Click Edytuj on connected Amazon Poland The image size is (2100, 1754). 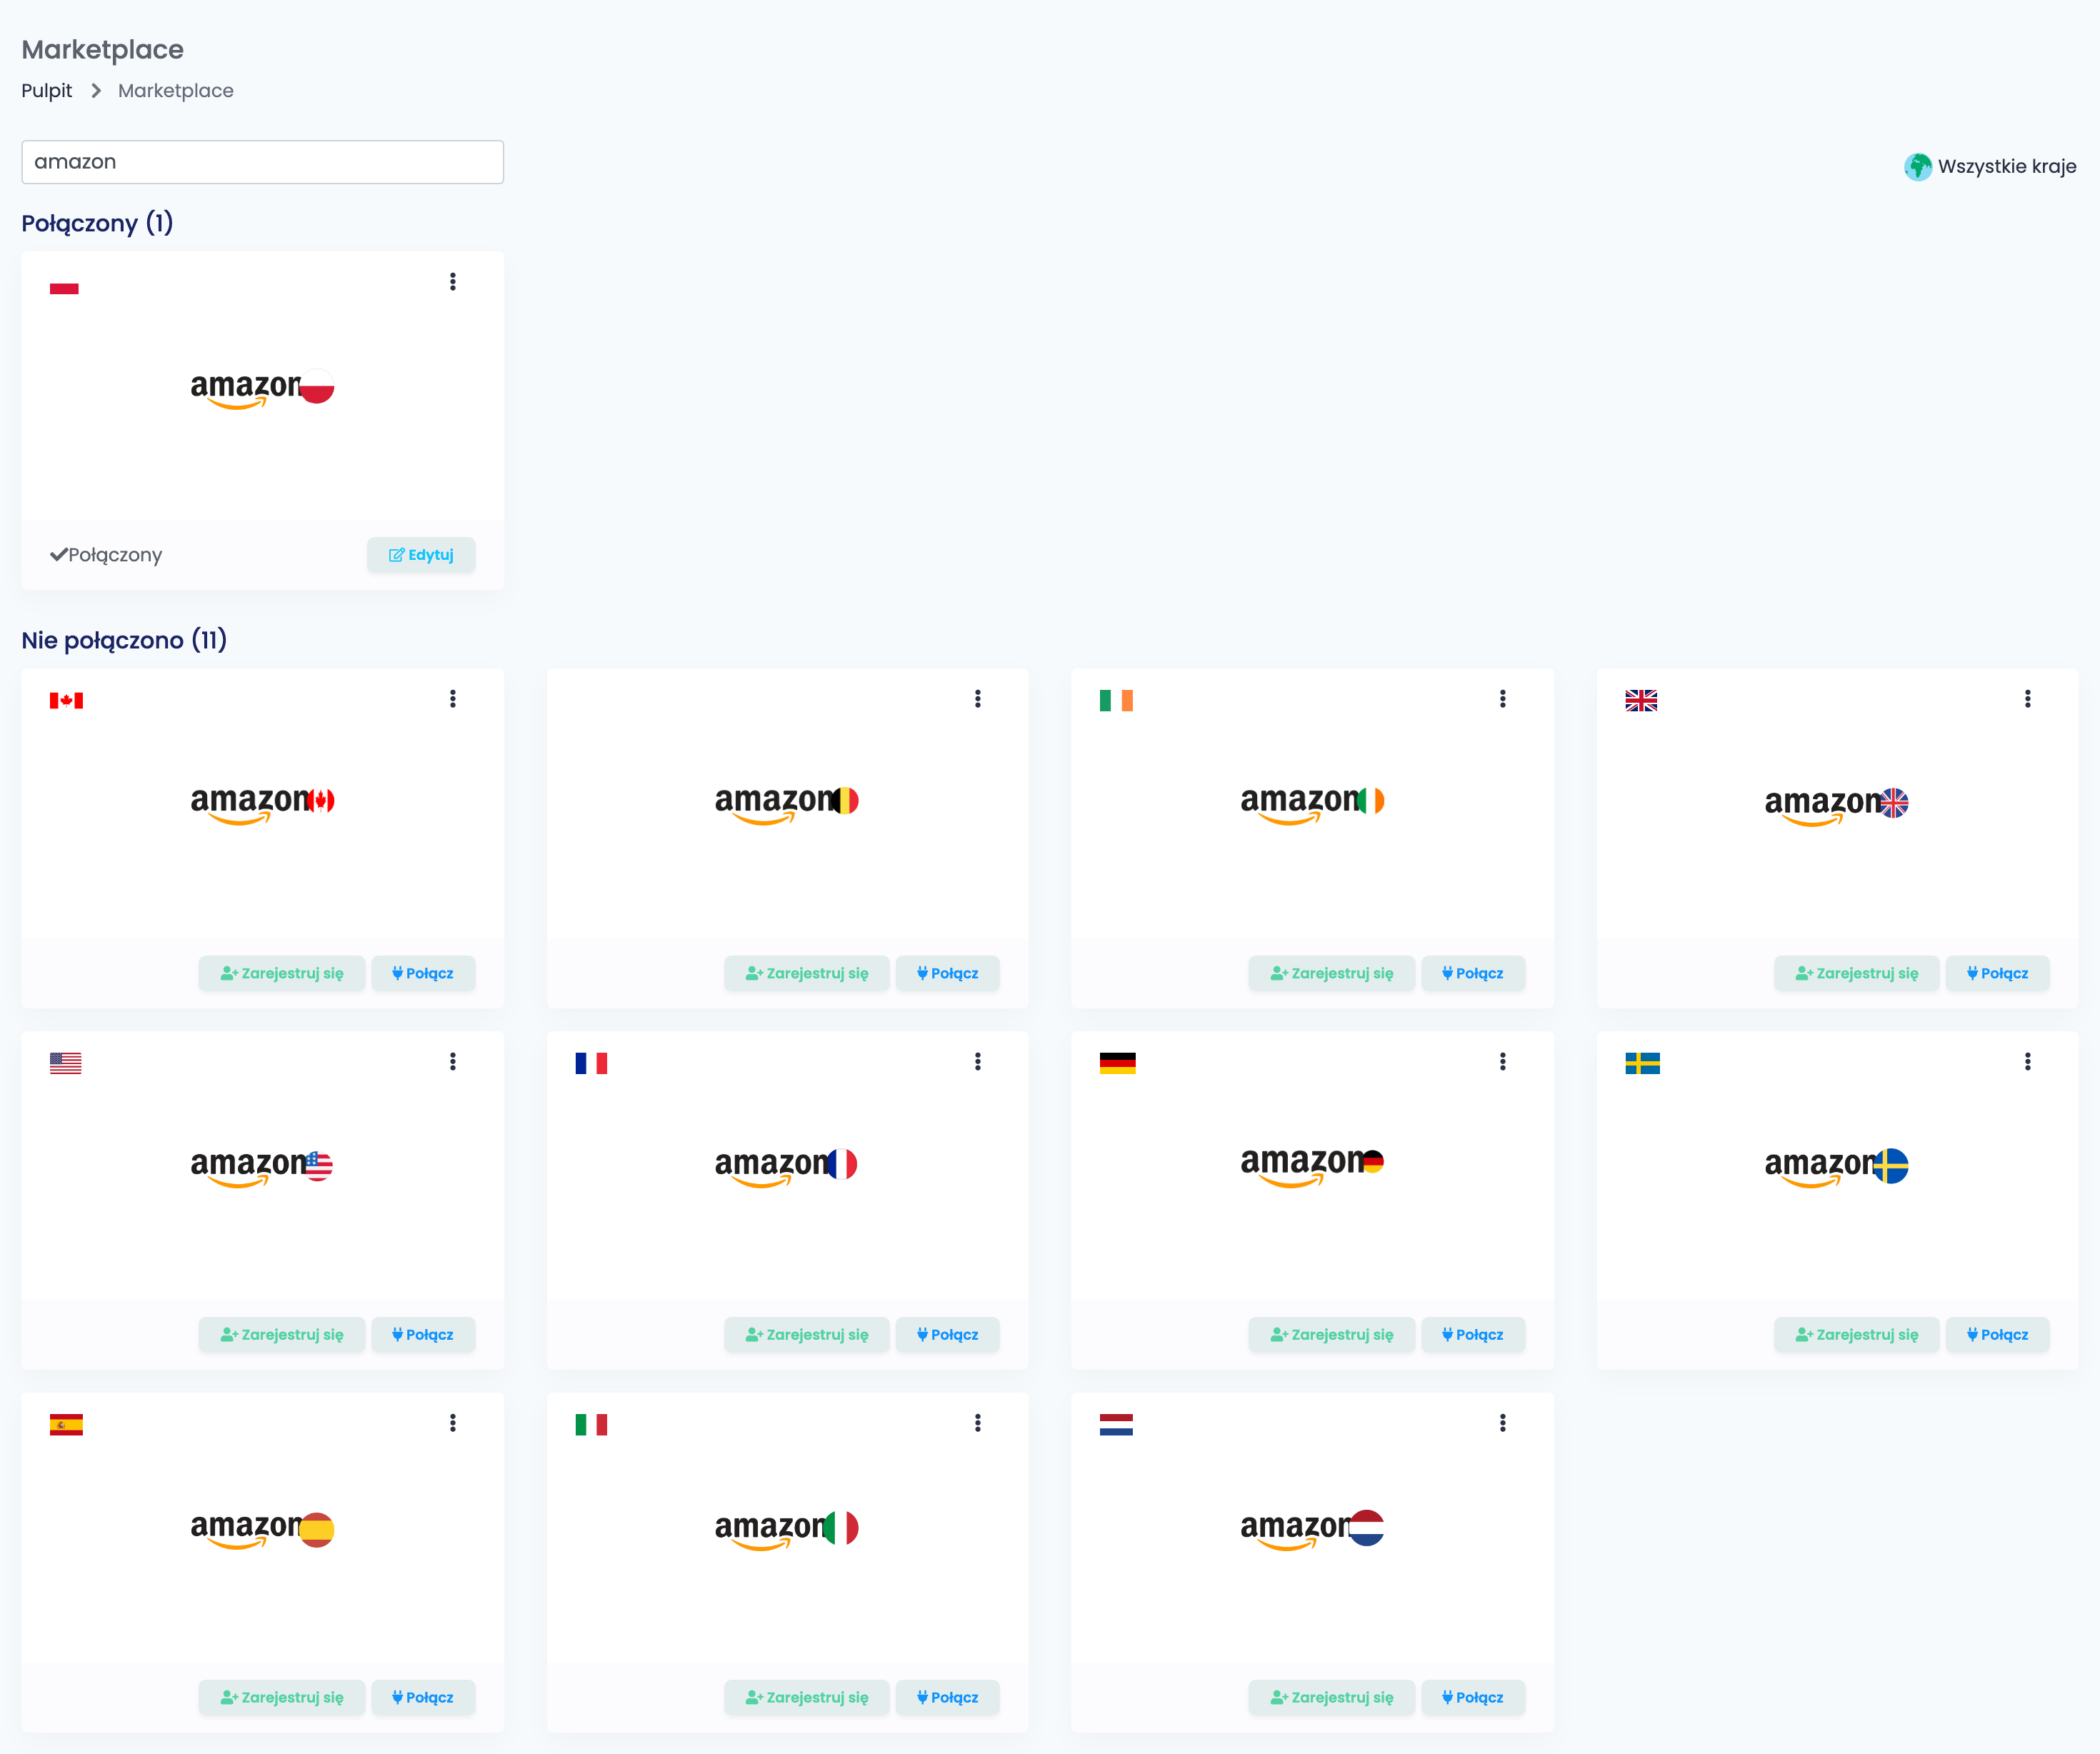click(421, 555)
